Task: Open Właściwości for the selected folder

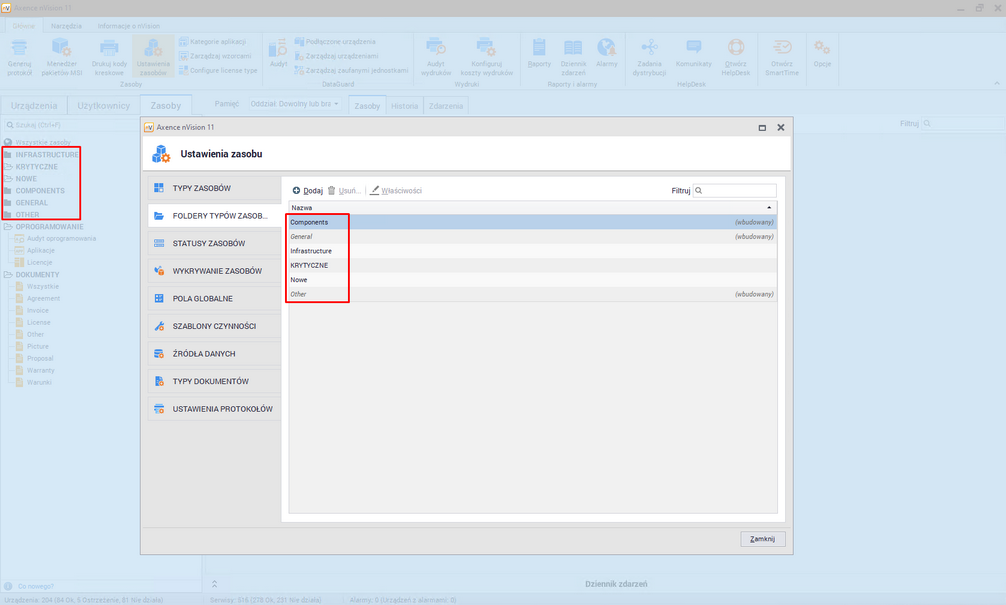Action: point(395,190)
